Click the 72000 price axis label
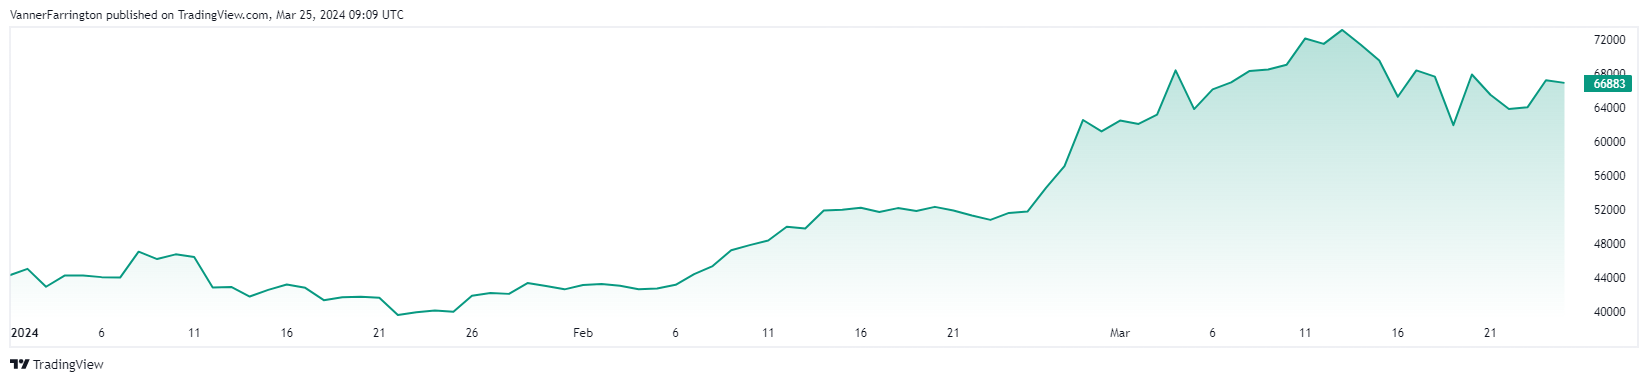 pyautogui.click(x=1609, y=40)
